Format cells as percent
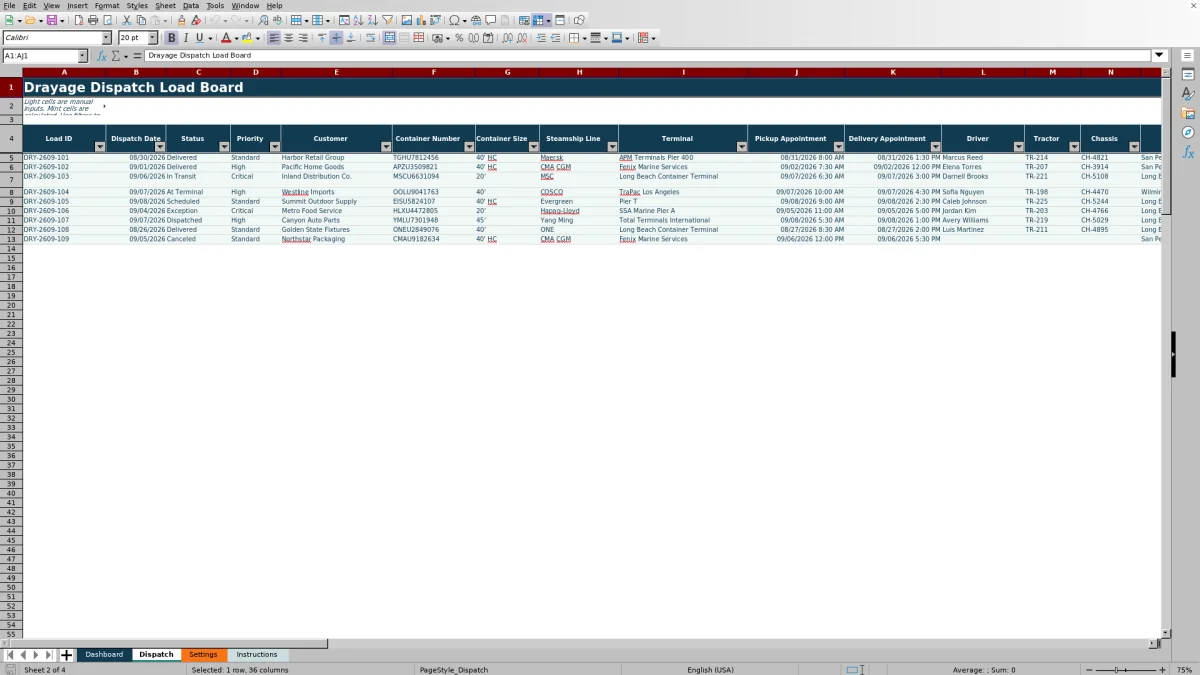The height and width of the screenshot is (675, 1200). tap(459, 38)
